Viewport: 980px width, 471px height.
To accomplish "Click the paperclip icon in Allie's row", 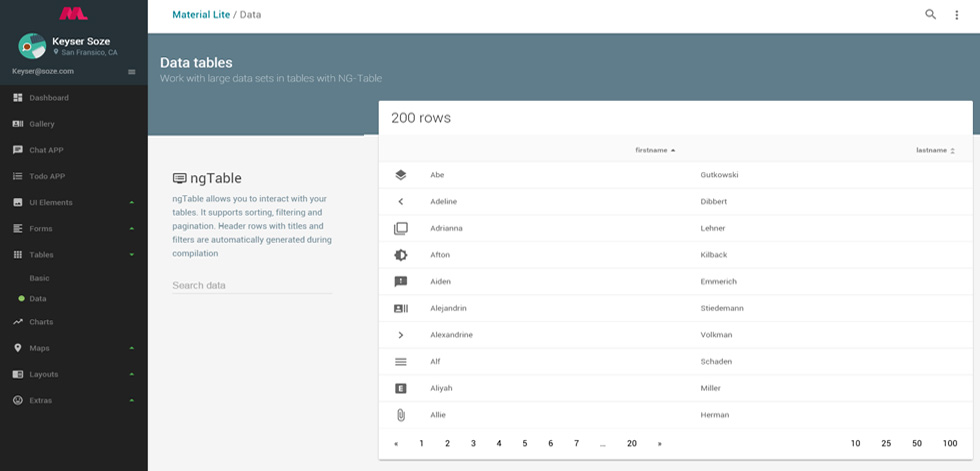I will 401,415.
